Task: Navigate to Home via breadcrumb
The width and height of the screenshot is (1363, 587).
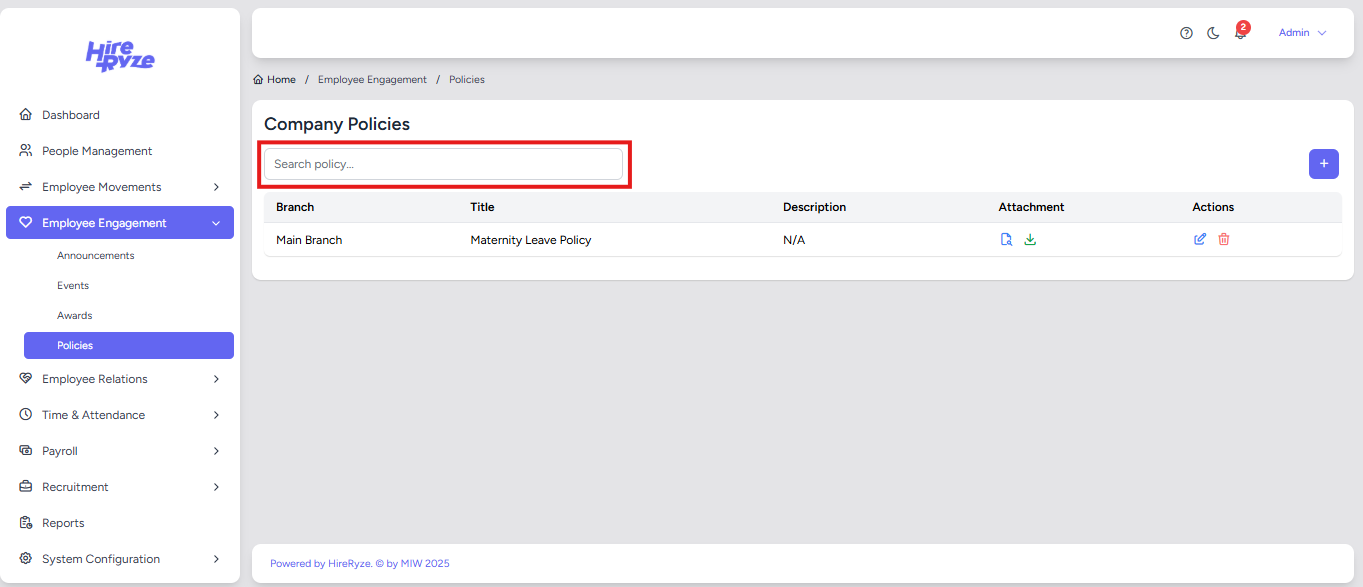Action: coord(280,80)
